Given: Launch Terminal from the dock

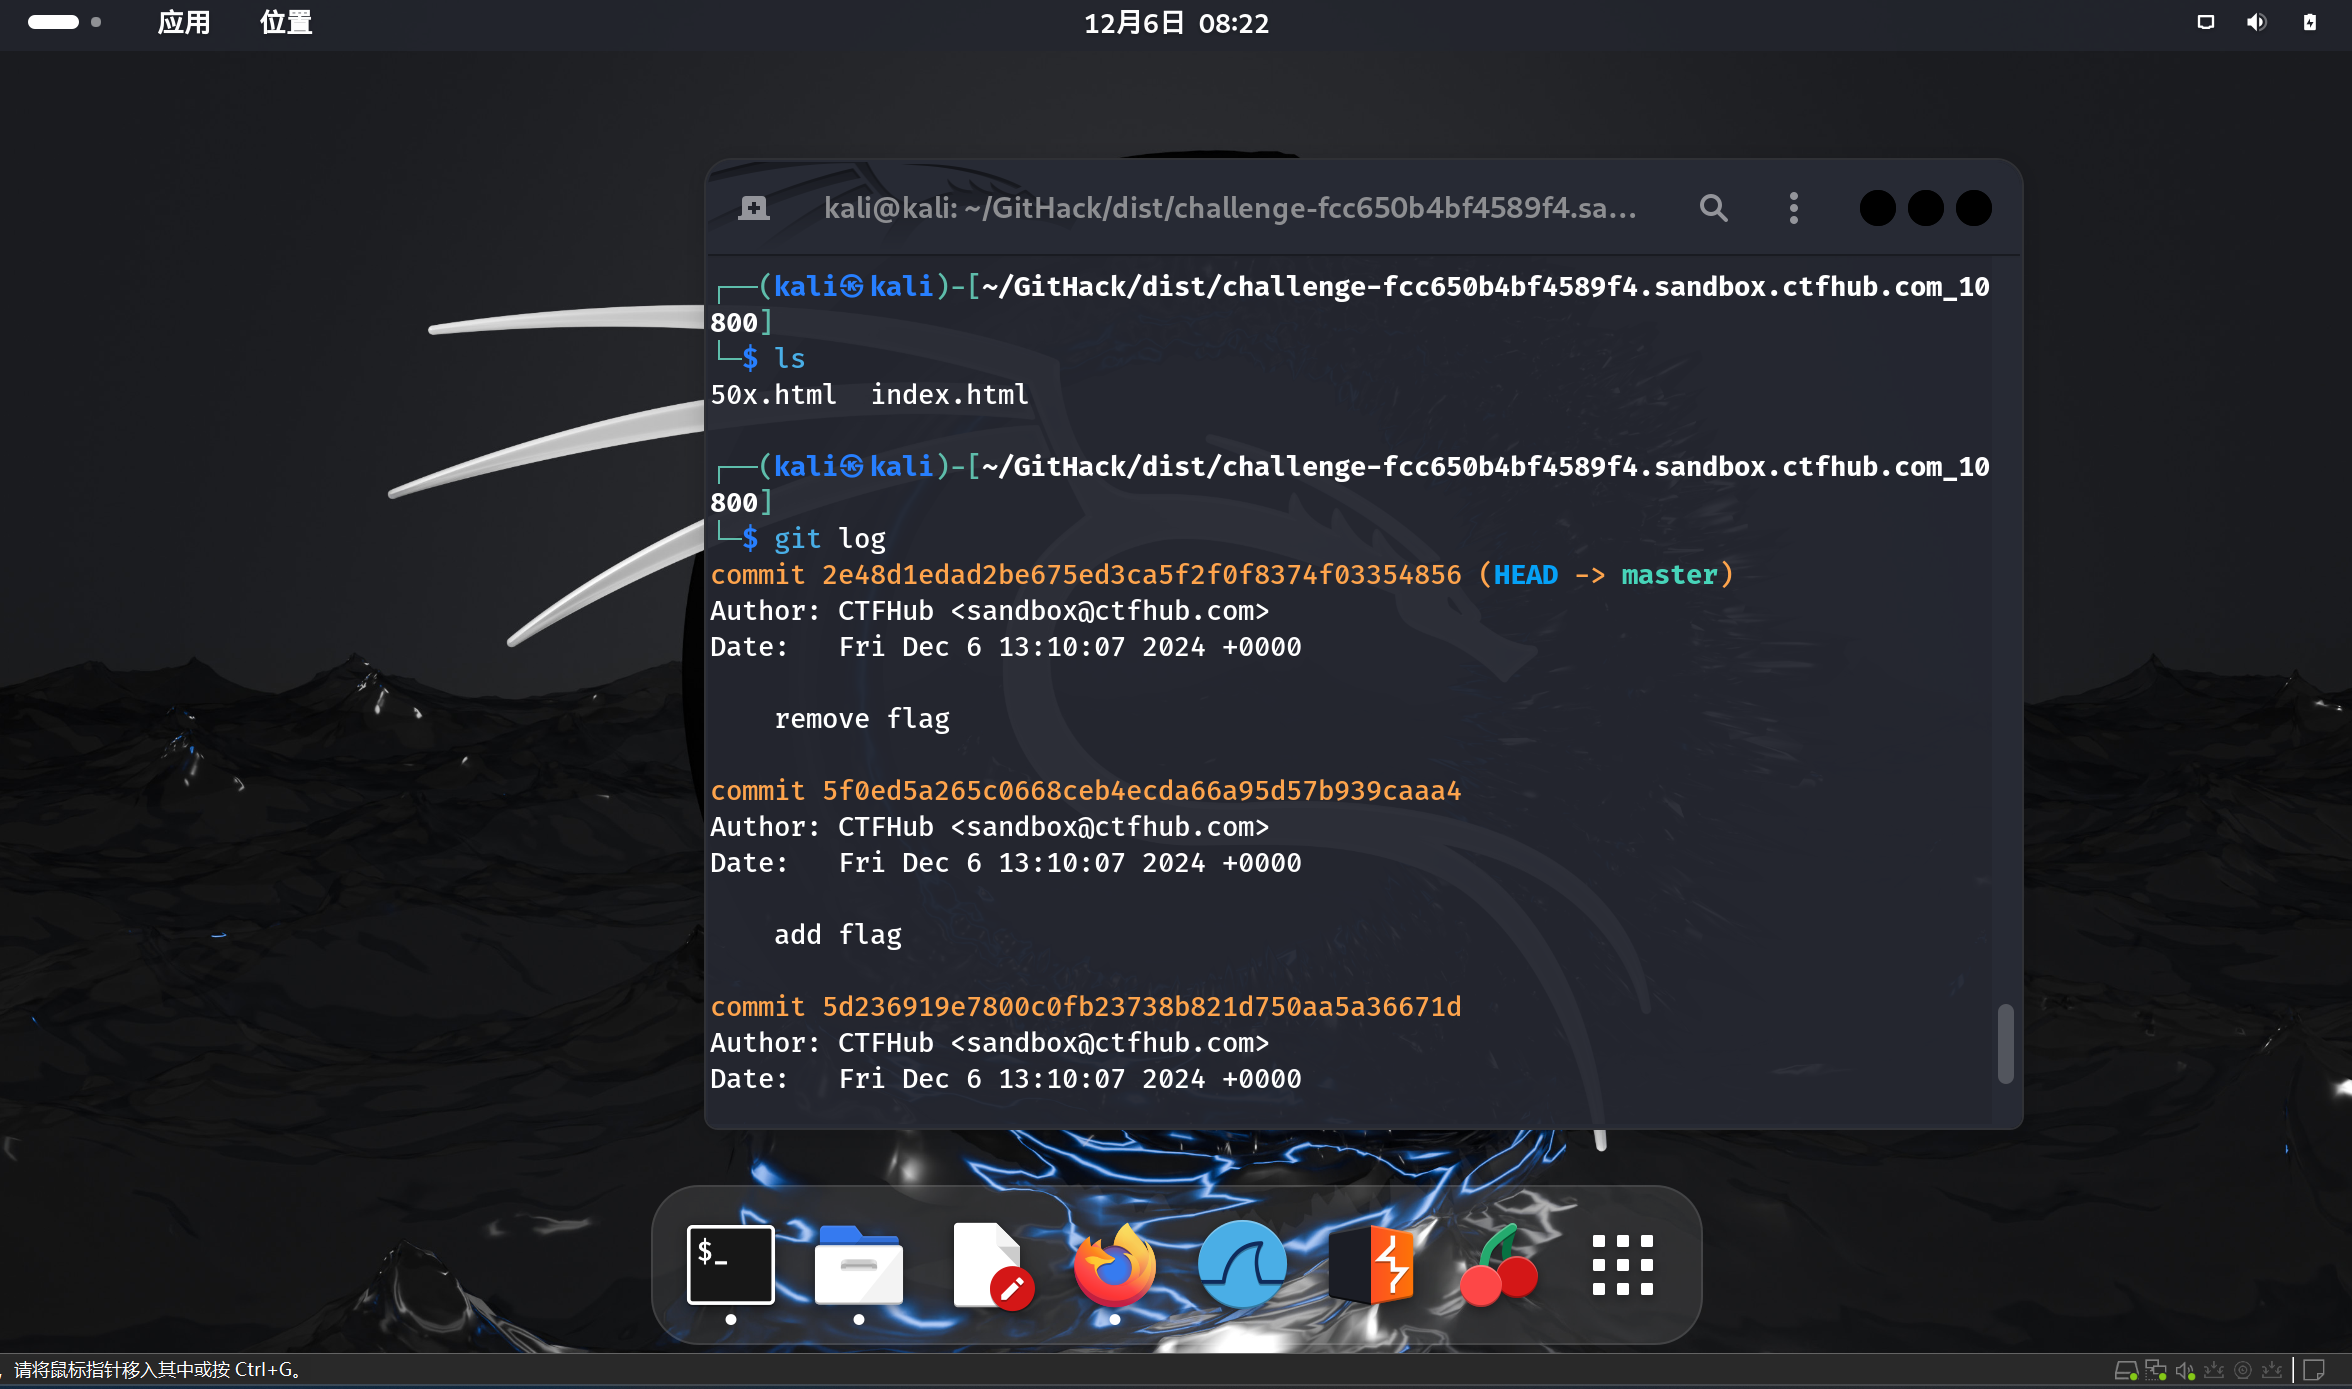Looking at the screenshot, I should point(731,1265).
